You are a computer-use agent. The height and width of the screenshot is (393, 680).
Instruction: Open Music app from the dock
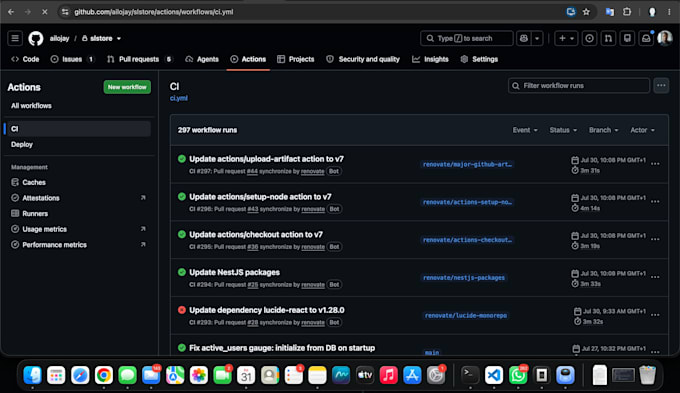[x=388, y=375]
